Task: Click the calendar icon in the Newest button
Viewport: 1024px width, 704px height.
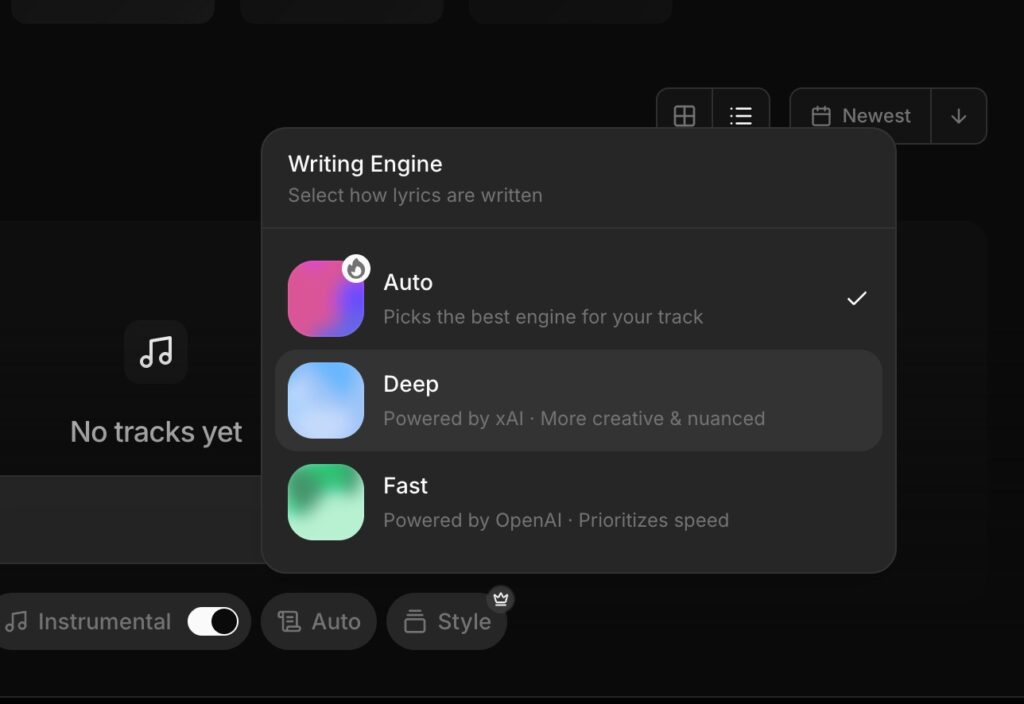Action: pos(822,115)
